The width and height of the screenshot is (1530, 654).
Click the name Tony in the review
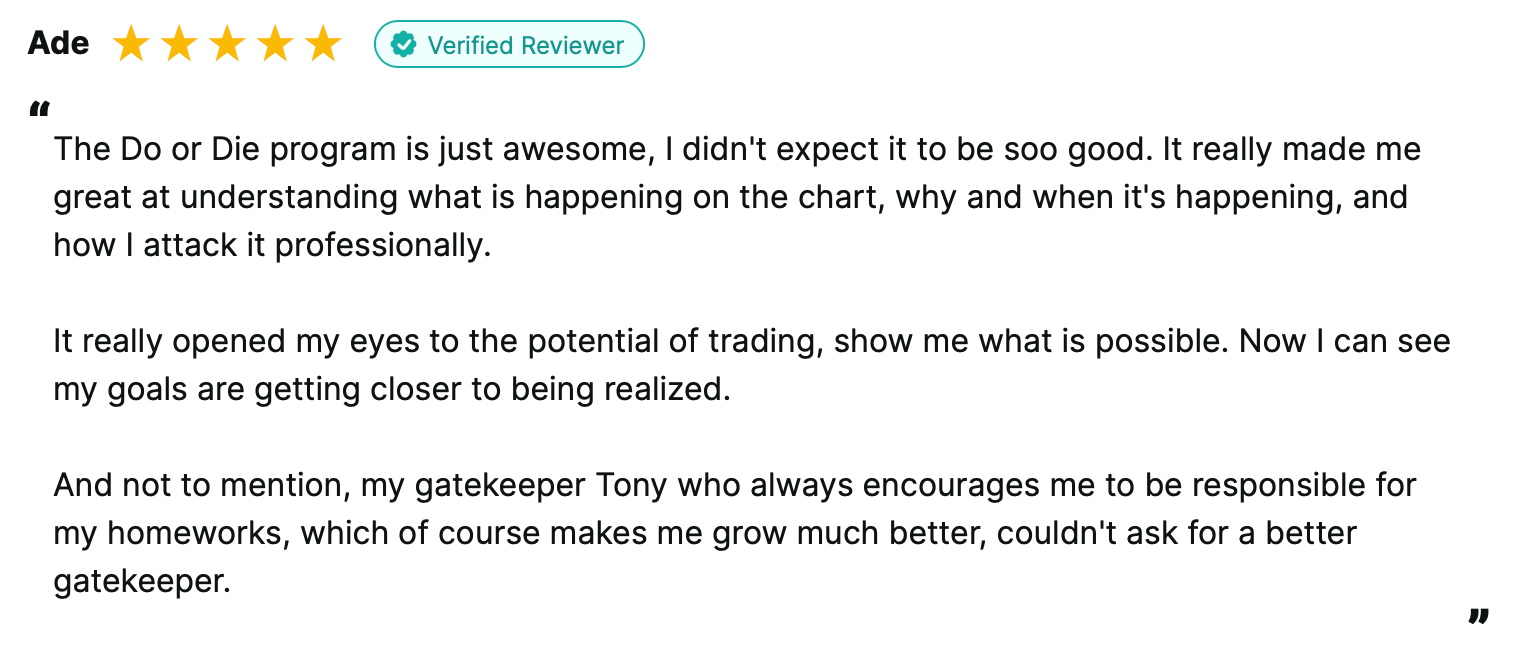point(632,485)
